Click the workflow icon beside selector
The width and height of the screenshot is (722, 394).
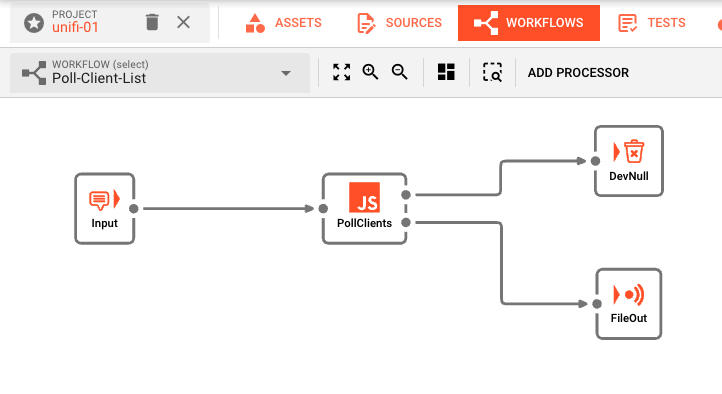(34, 73)
